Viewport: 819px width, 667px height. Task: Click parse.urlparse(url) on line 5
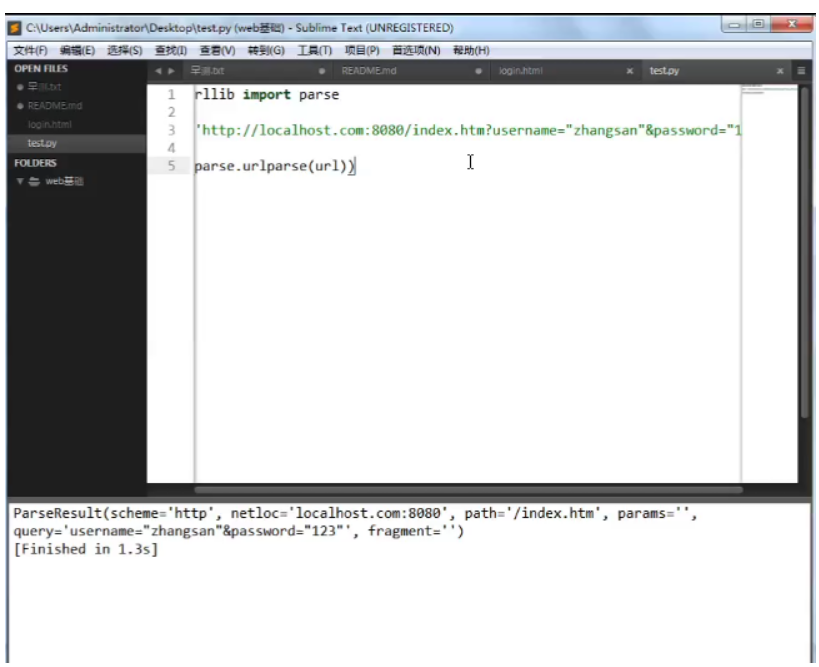(274, 166)
